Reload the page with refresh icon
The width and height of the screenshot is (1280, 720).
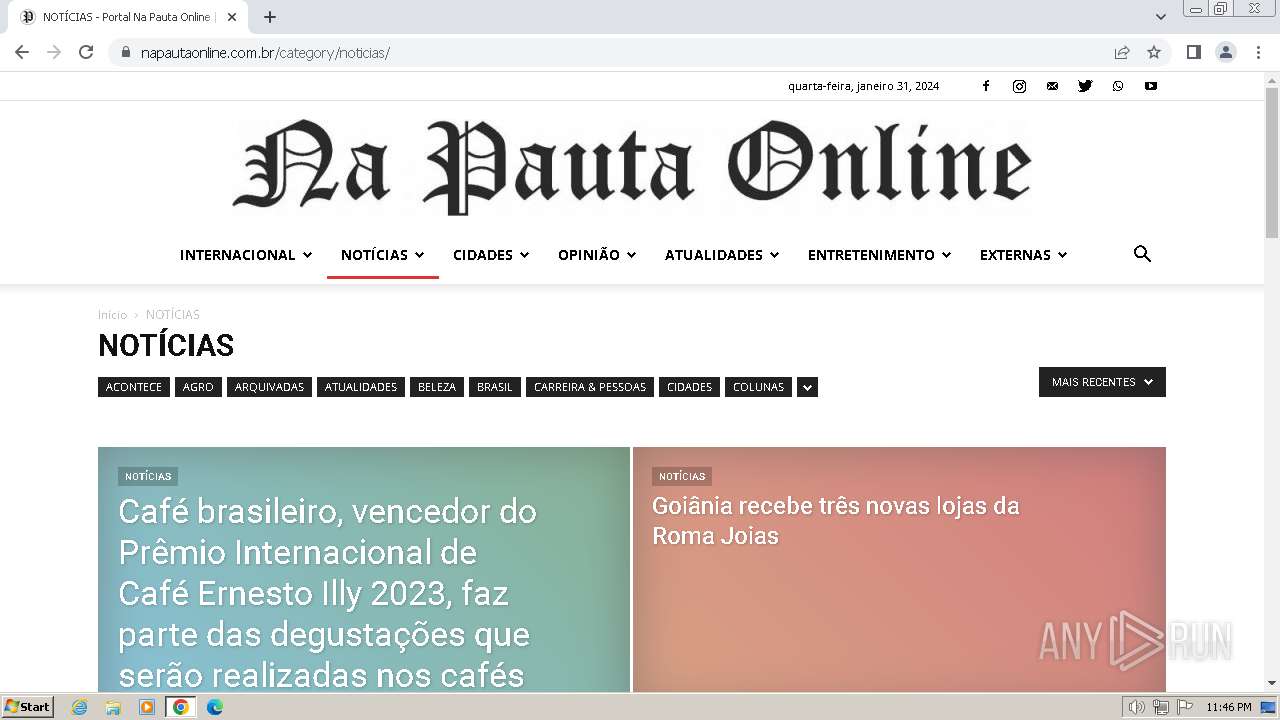[86, 52]
